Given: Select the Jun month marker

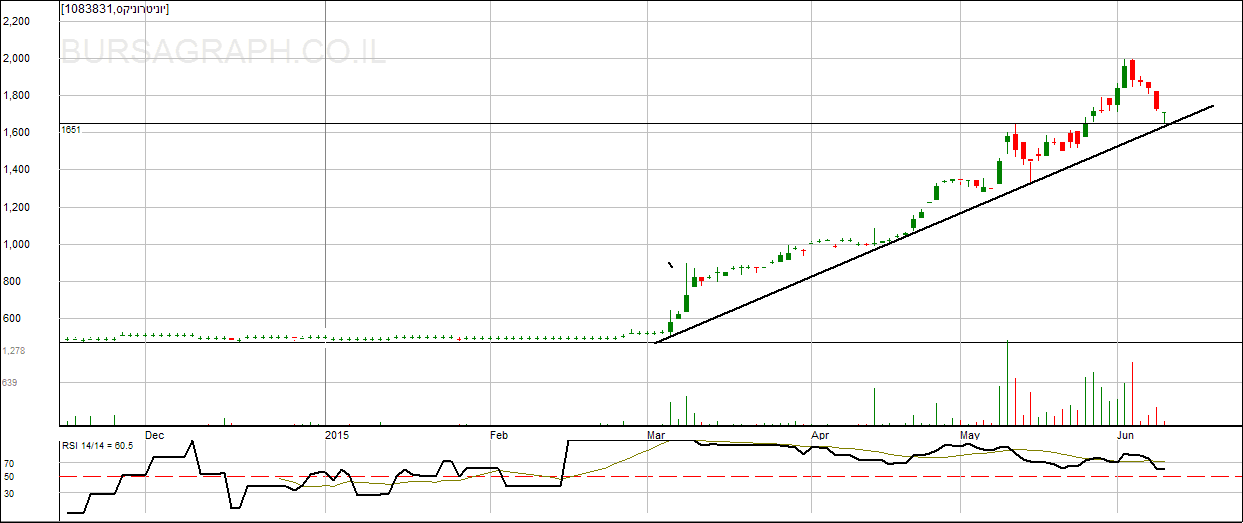Looking at the screenshot, I should pyautogui.click(x=1125, y=435).
